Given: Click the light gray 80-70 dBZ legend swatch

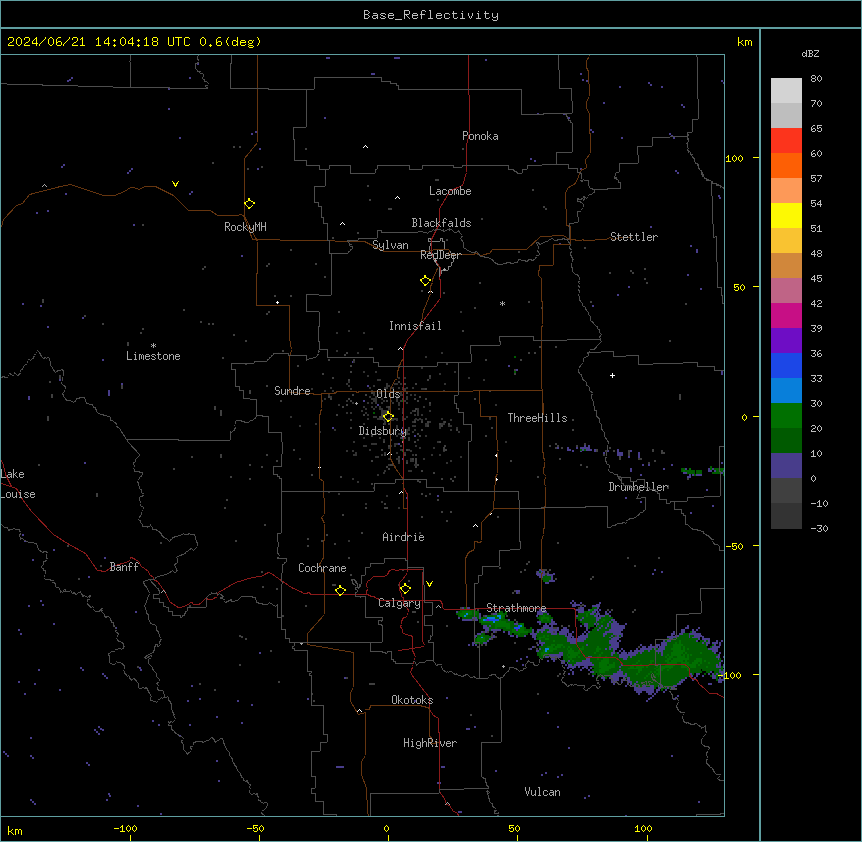Looking at the screenshot, I should (x=786, y=91).
